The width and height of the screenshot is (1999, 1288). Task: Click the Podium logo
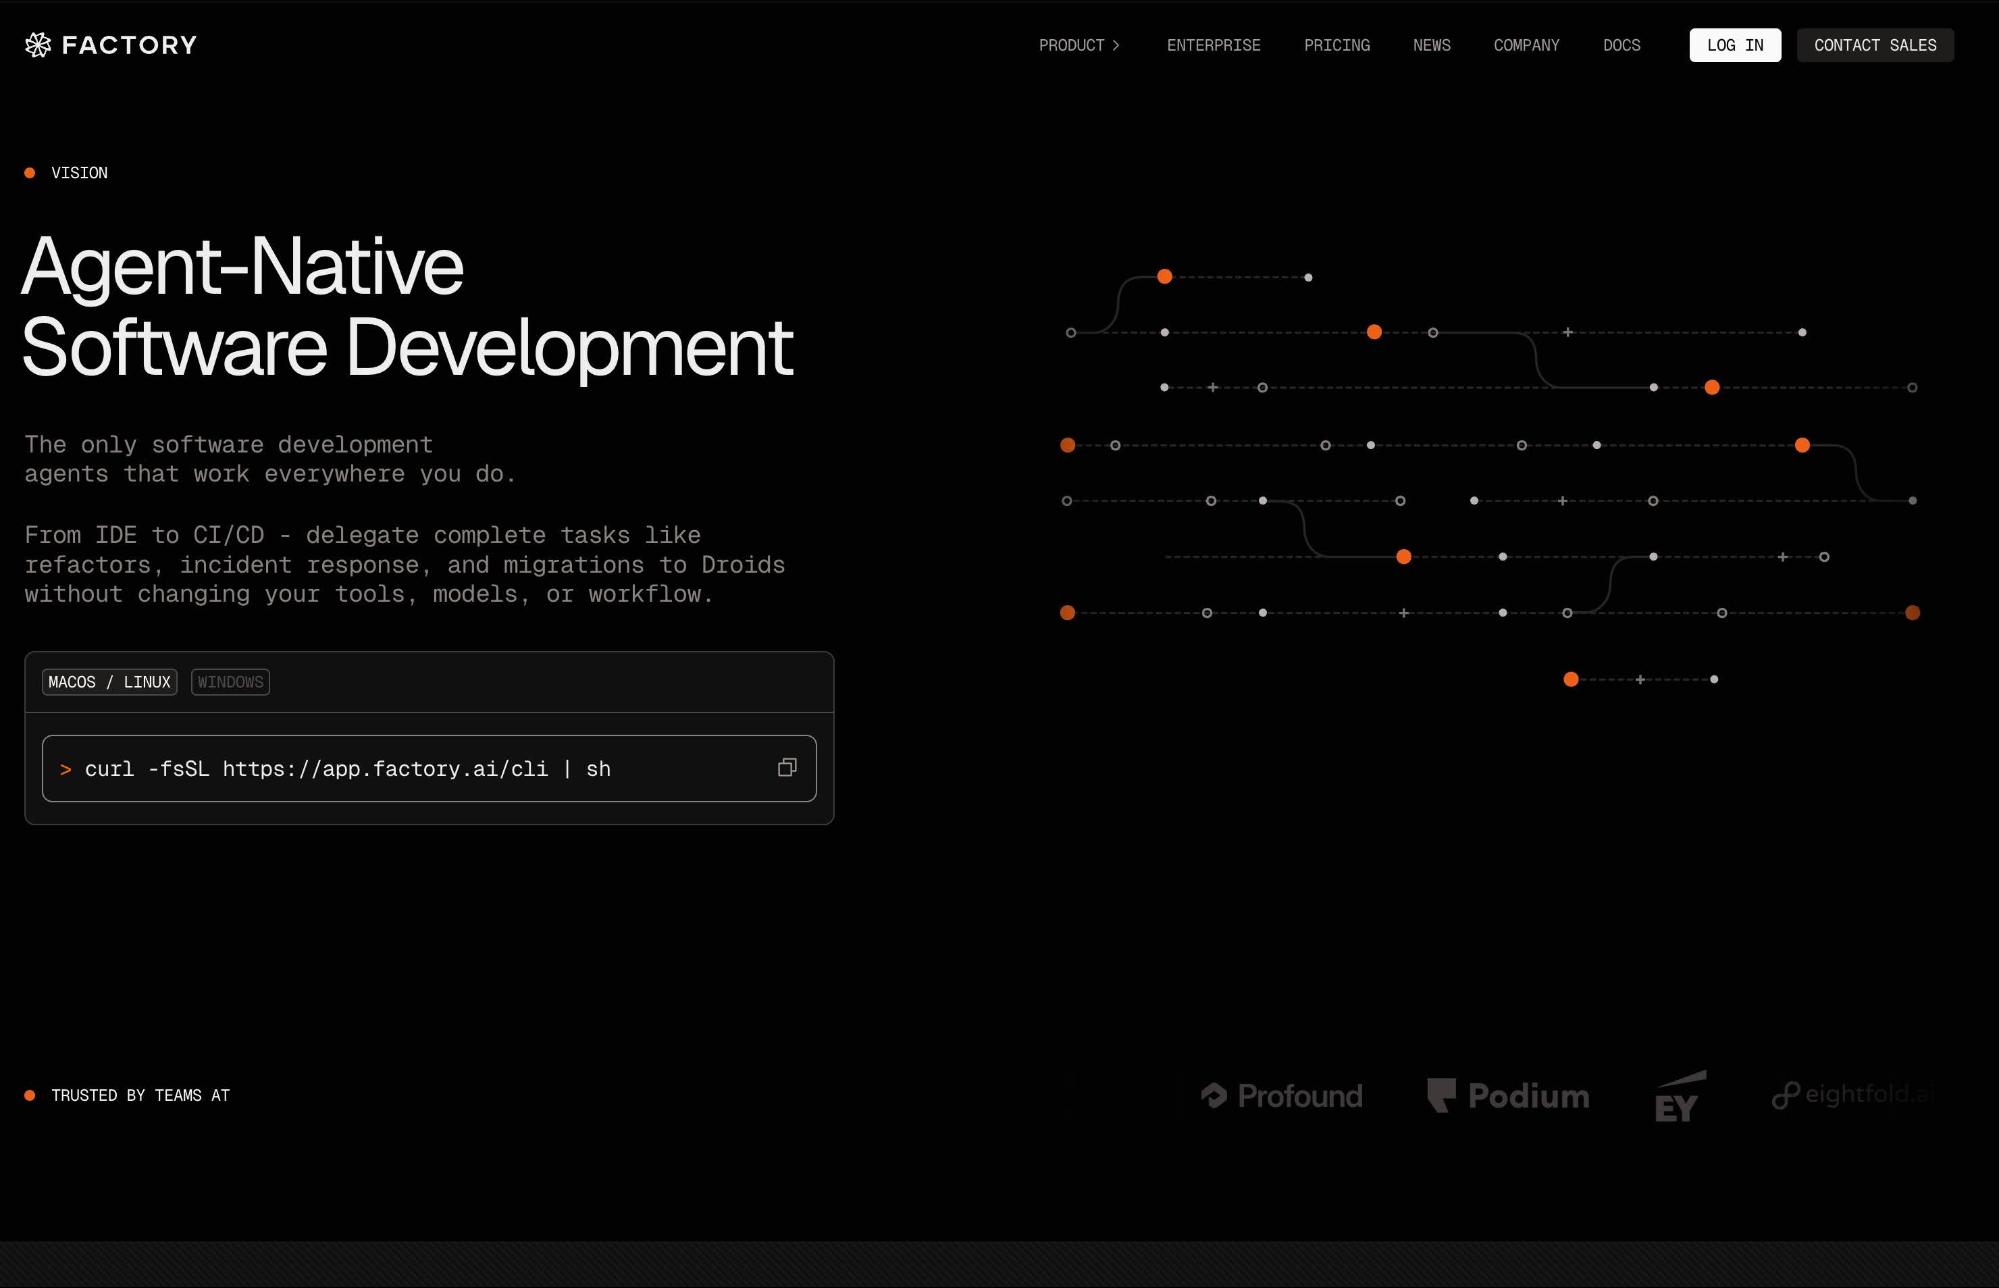point(1508,1096)
